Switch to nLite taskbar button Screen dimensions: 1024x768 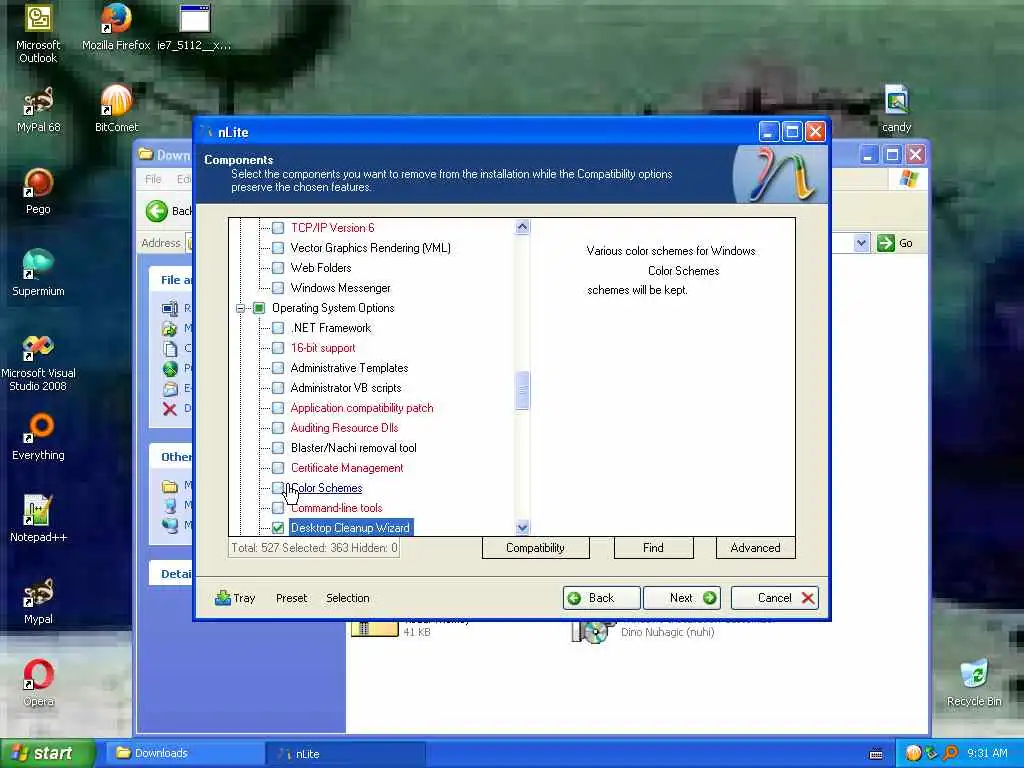(346, 753)
